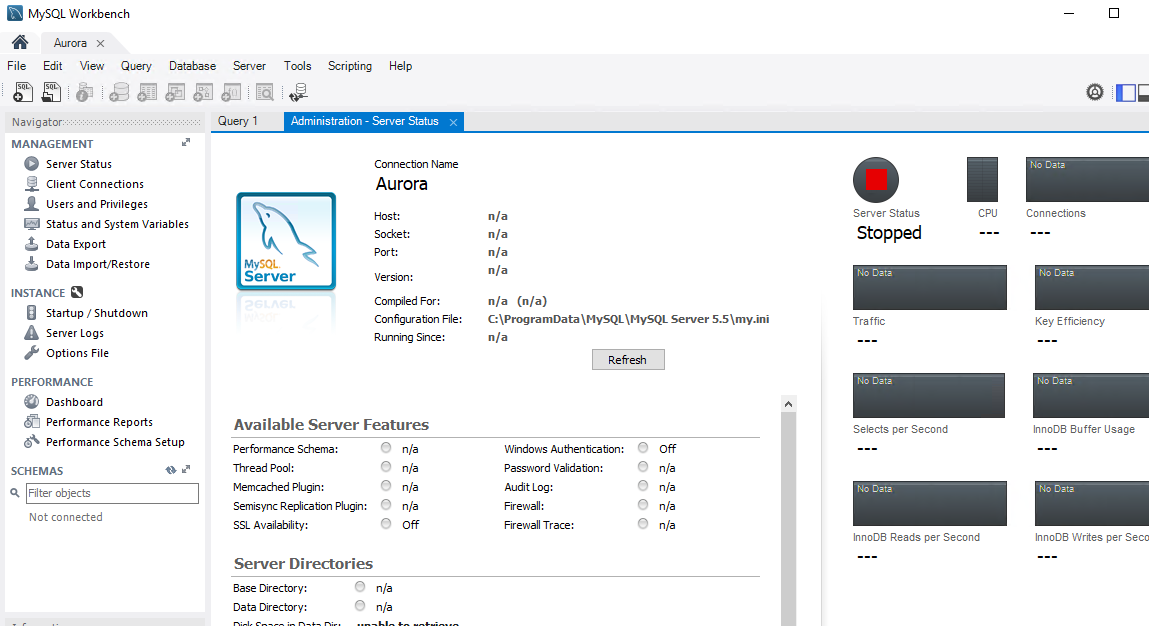Click Create new view toolbar icon

click(x=175, y=92)
